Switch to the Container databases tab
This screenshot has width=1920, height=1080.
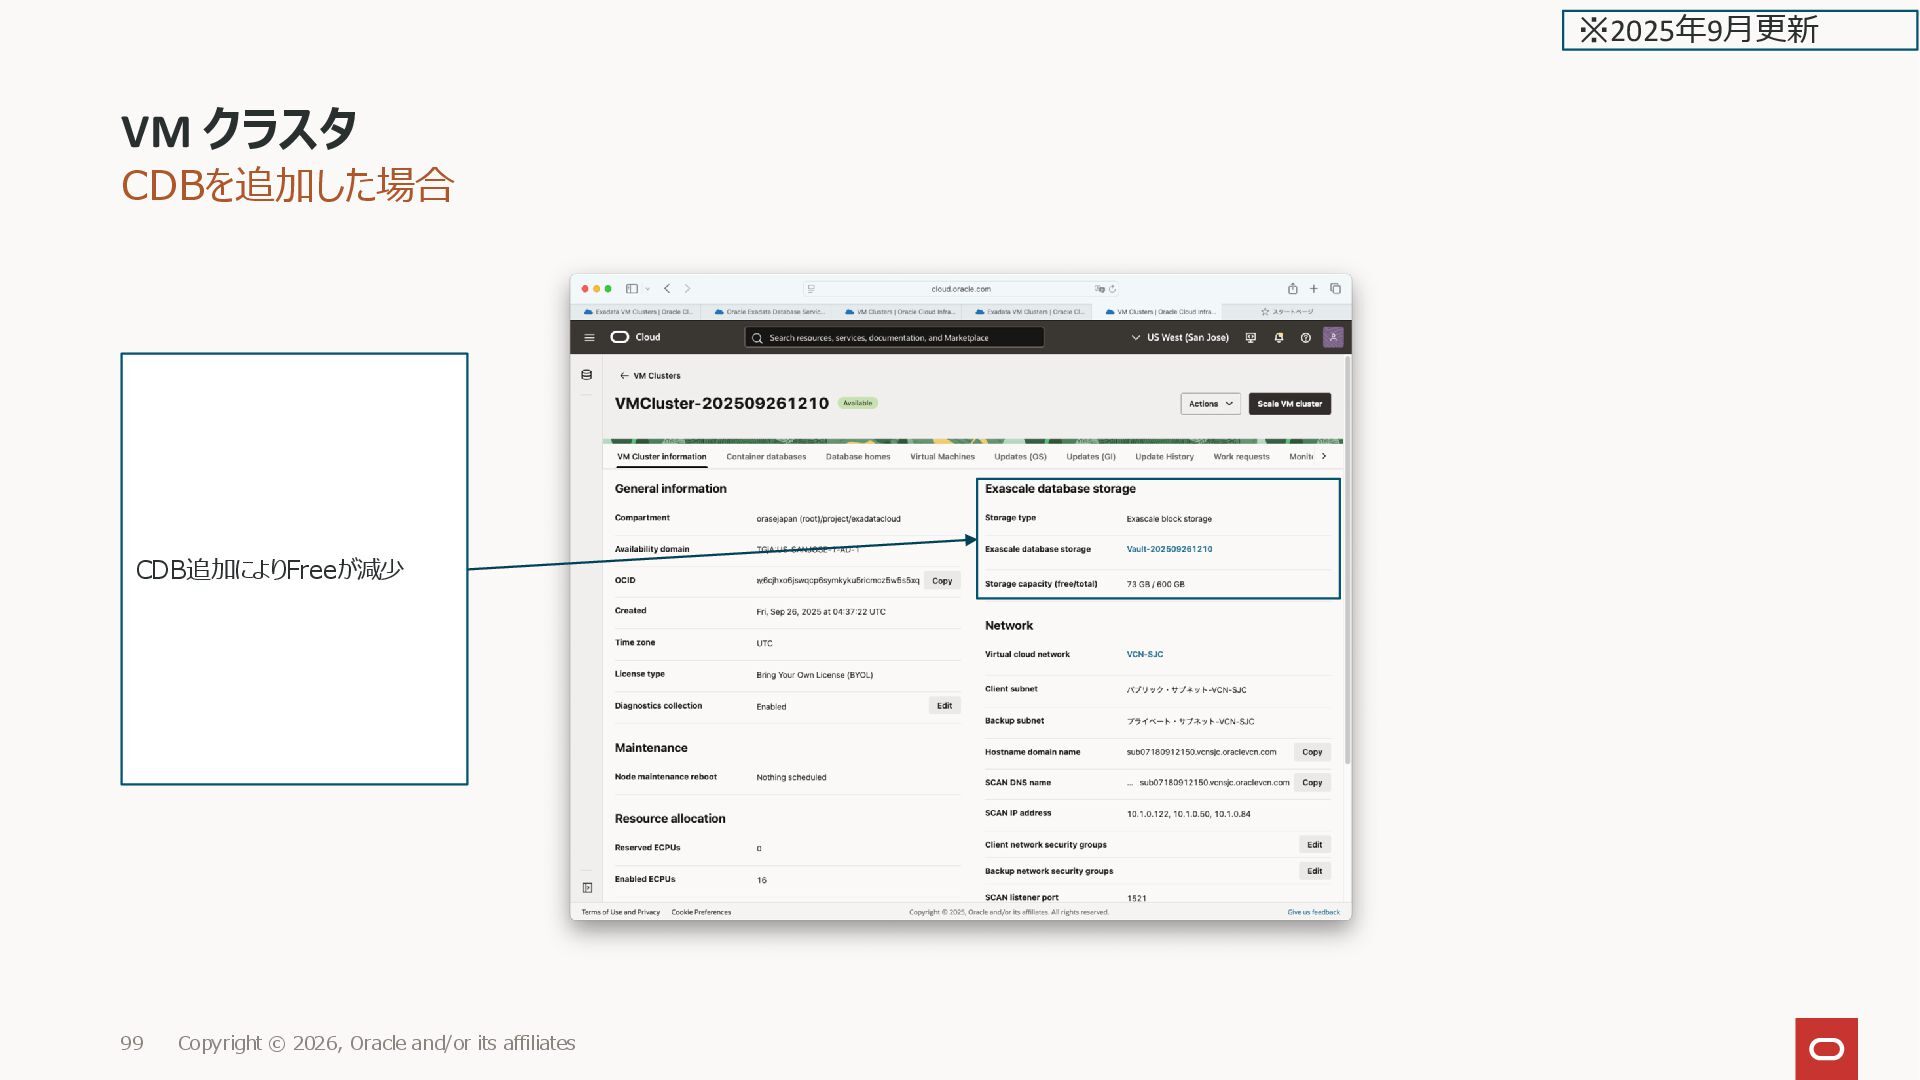[x=766, y=457]
